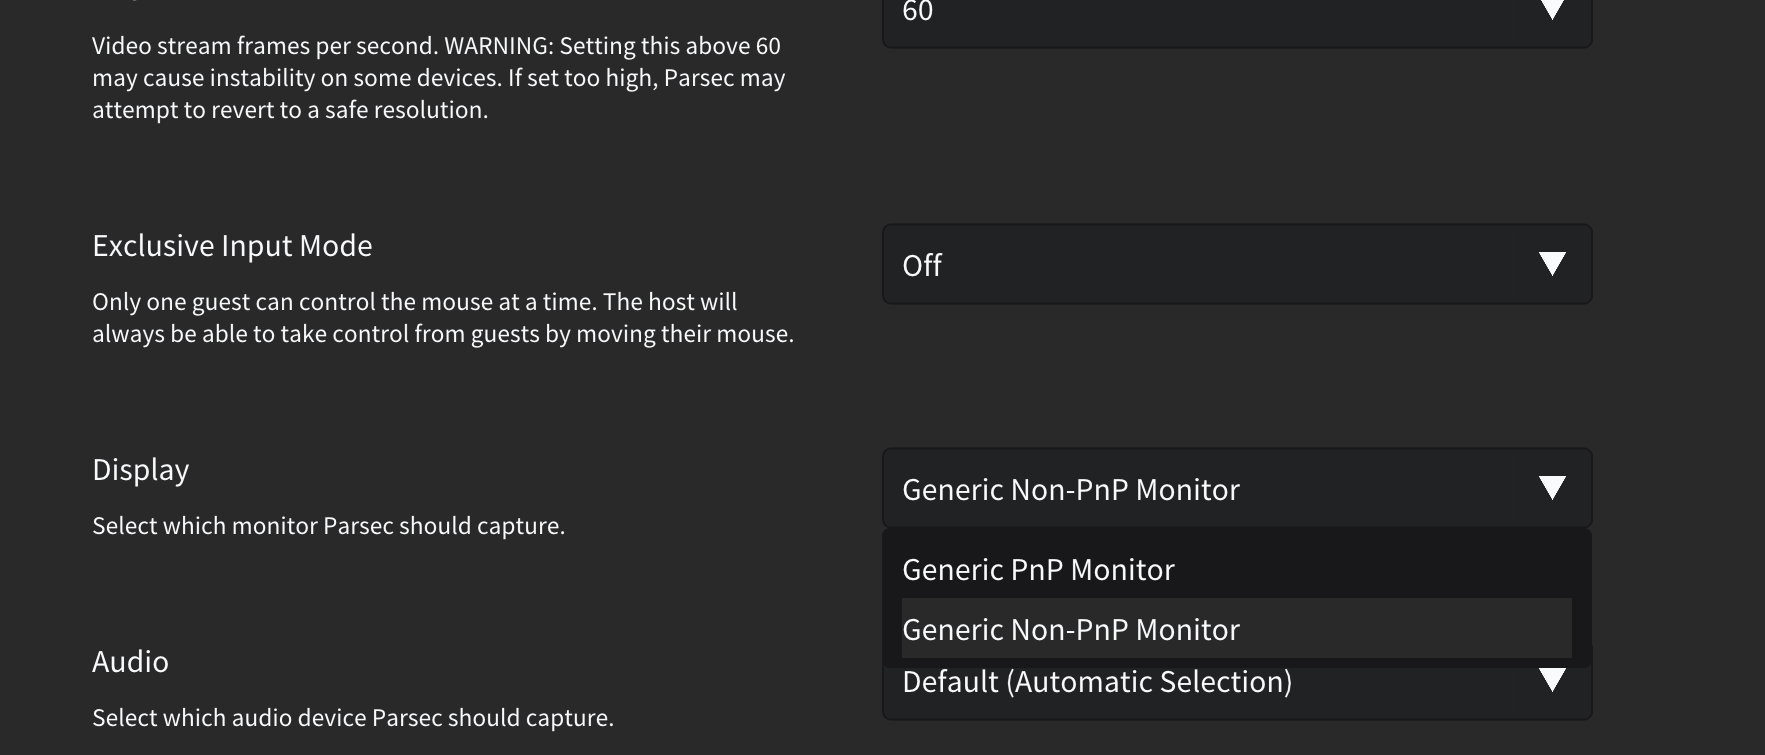Click the triangle arrow on the Display dropdown
Viewport: 1765px width, 755px height.
tap(1552, 488)
